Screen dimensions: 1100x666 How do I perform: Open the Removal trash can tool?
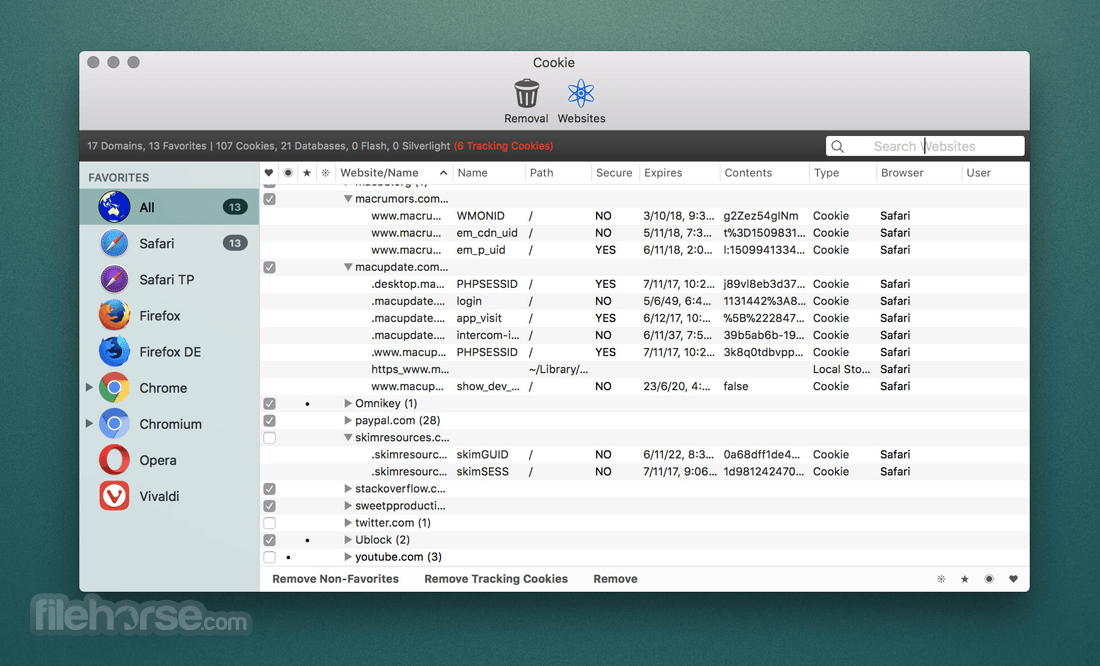(526, 93)
